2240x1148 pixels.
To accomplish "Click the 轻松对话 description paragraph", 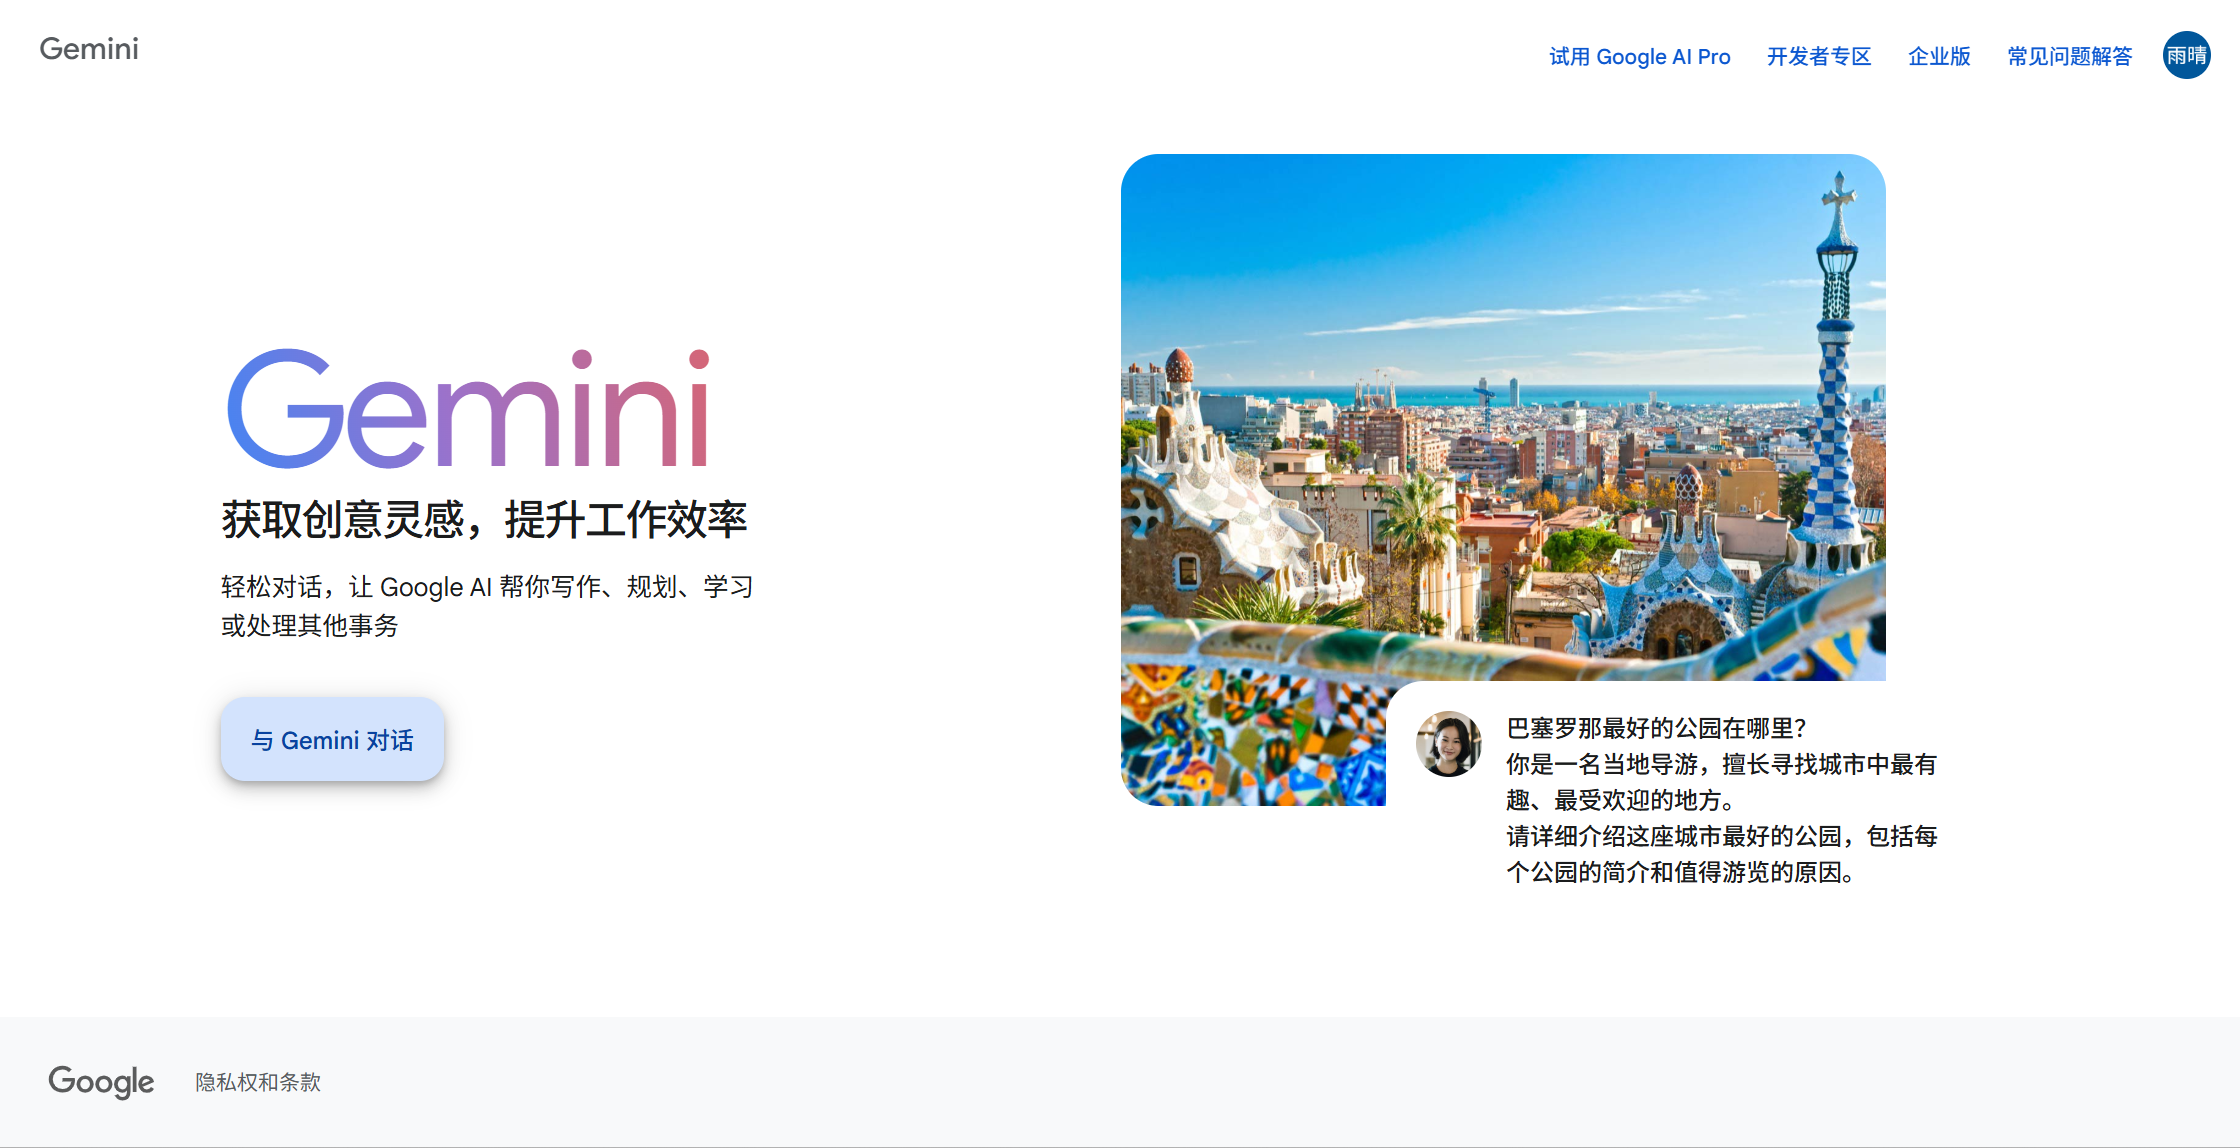I will pyautogui.click(x=487, y=606).
